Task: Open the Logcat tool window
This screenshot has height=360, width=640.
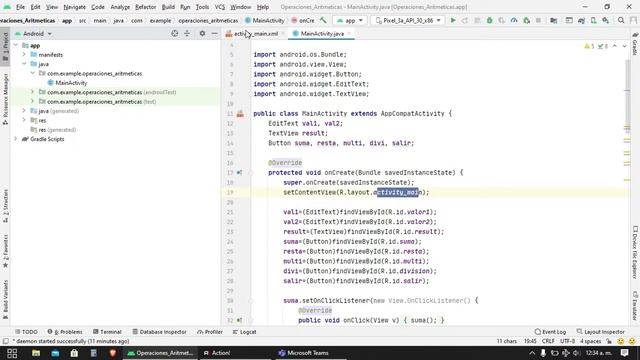Action: (x=244, y=332)
